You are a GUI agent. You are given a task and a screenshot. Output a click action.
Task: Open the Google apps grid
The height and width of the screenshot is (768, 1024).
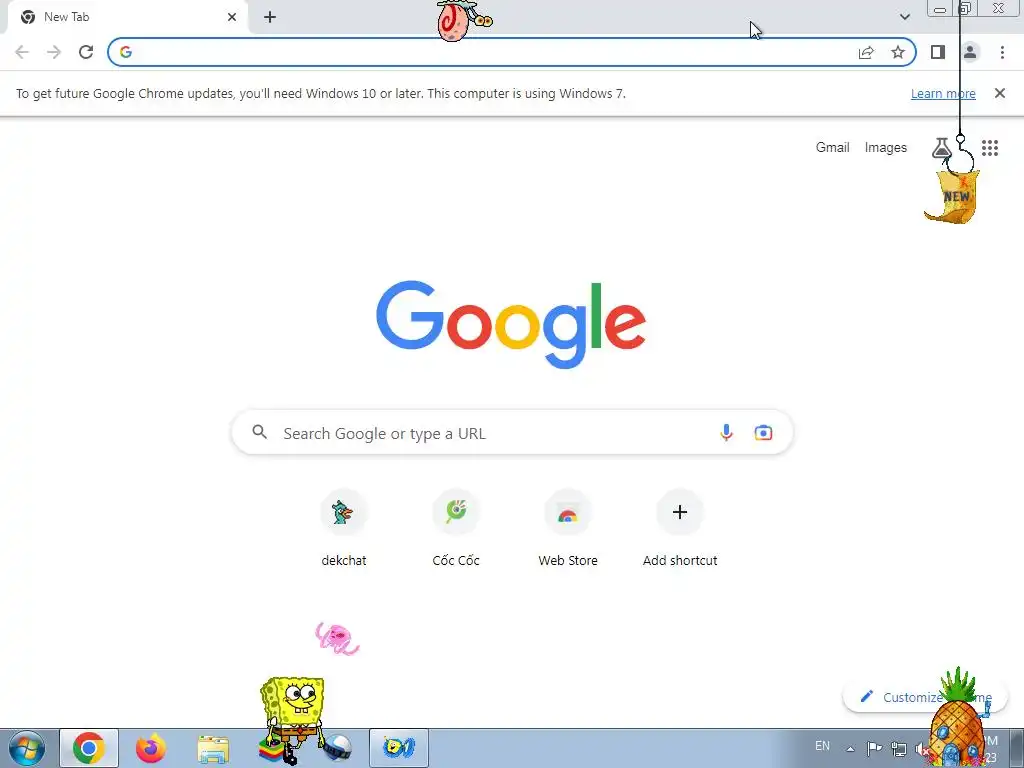click(x=990, y=148)
